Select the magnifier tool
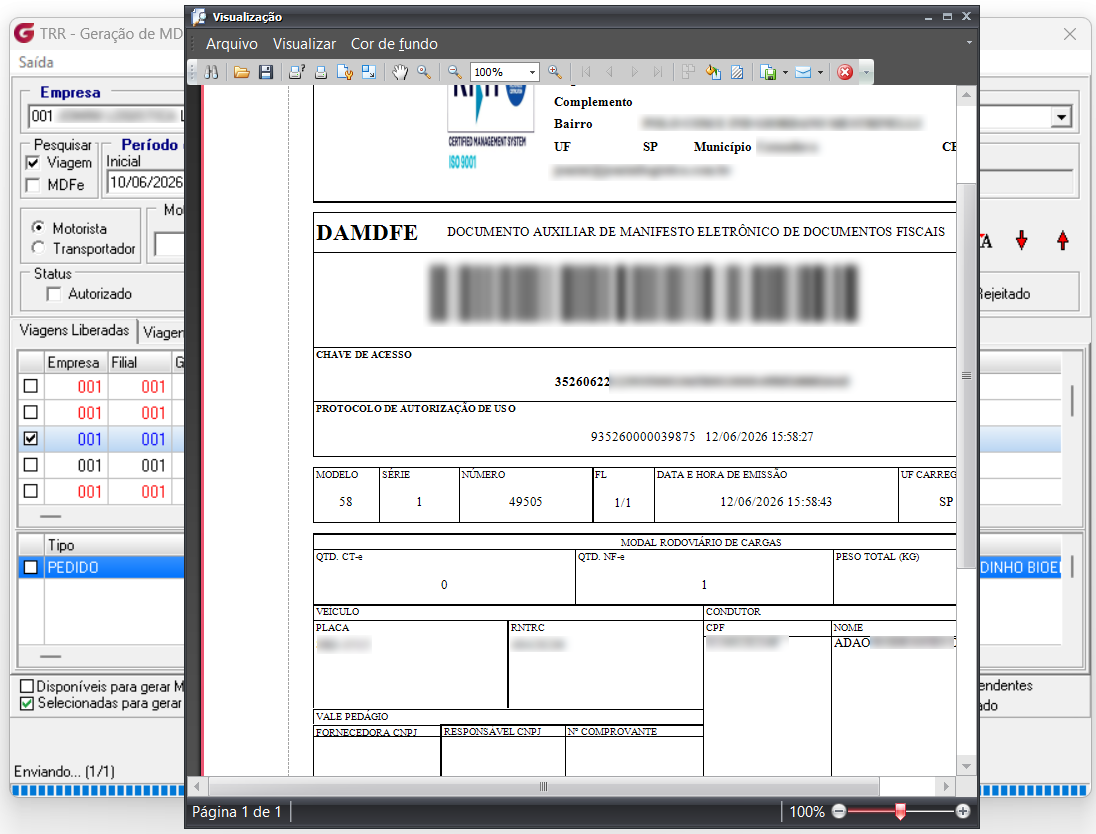 (x=424, y=72)
